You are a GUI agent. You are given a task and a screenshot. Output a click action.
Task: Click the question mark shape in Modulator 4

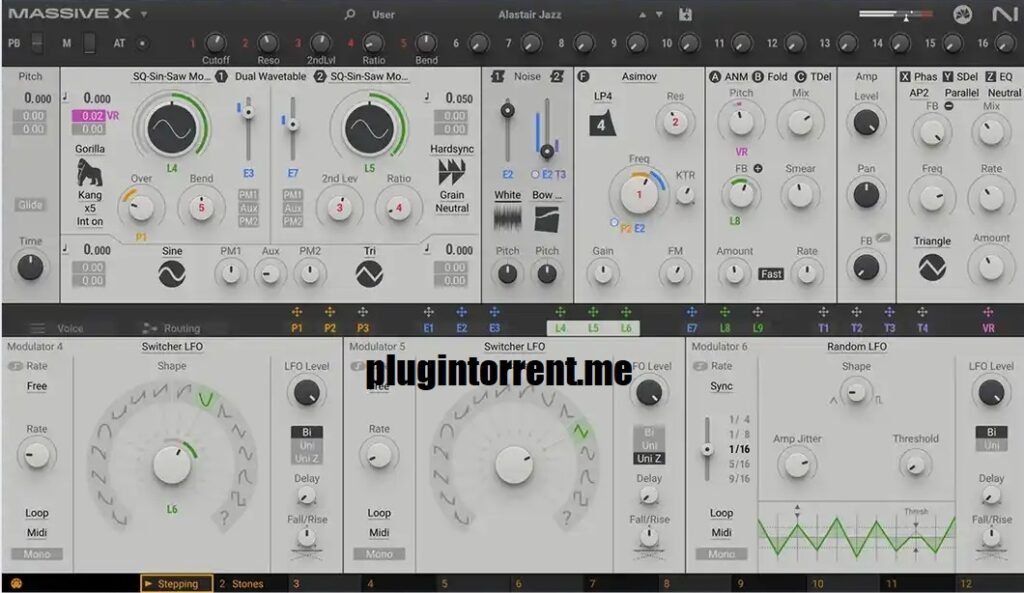[x=224, y=518]
